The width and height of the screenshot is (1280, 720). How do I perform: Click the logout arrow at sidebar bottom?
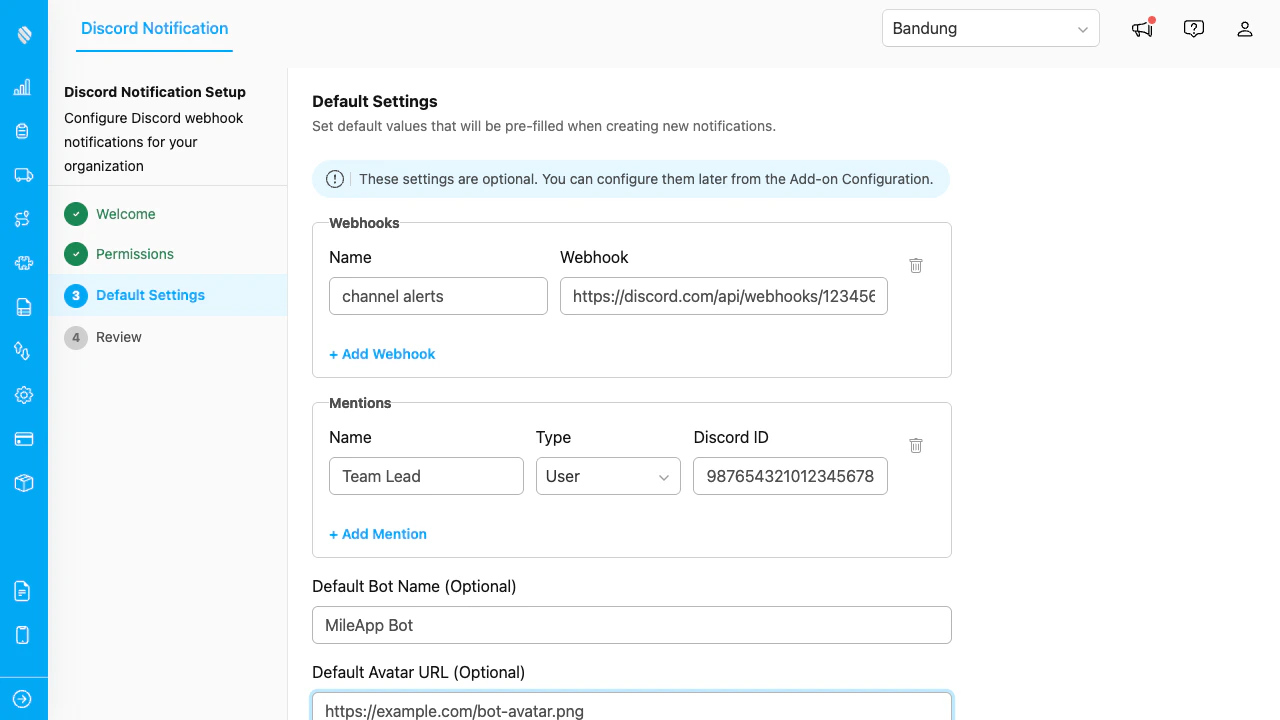(22, 698)
